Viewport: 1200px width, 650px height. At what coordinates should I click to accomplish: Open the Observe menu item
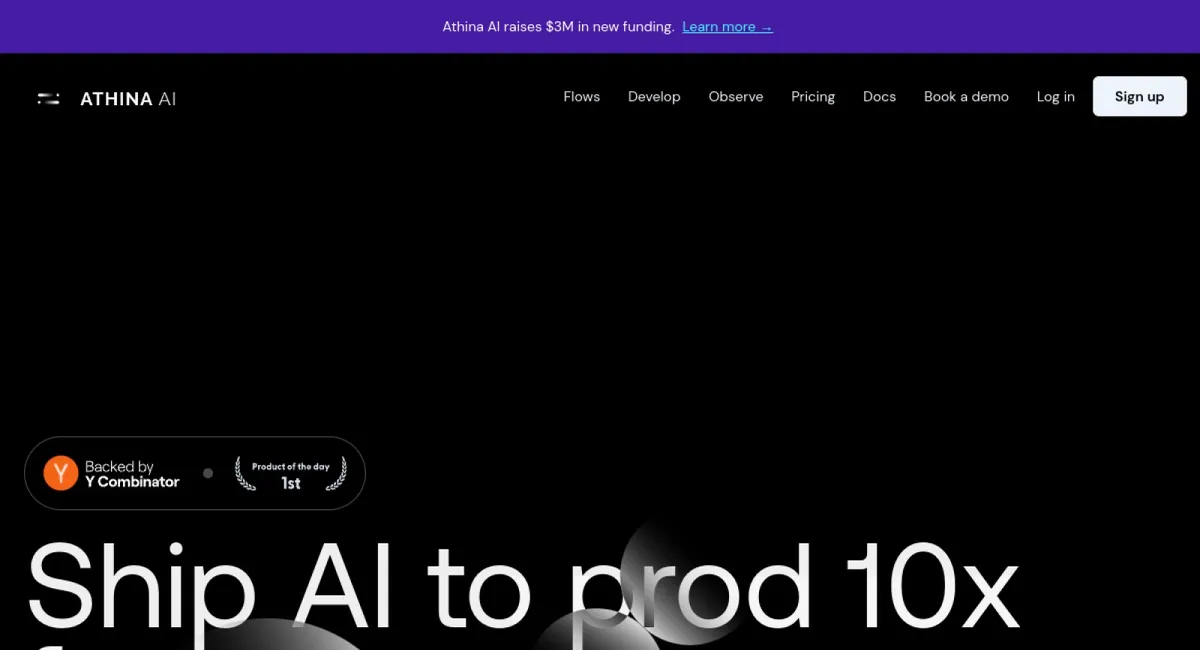pos(736,97)
